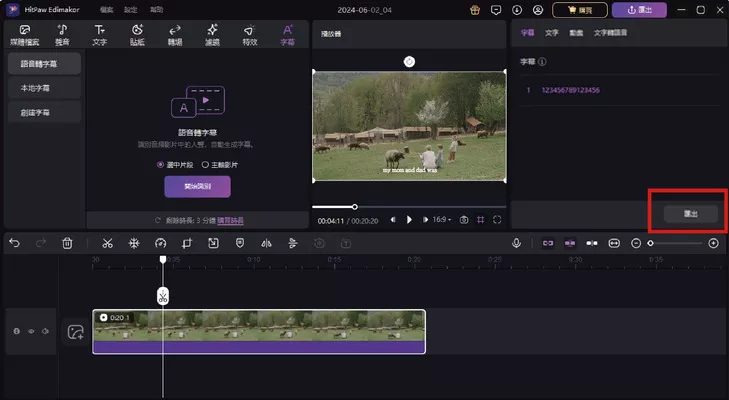The height and width of the screenshot is (400, 729).
Task: Toggle the preview-split icon next to snap
Action: [592, 243]
